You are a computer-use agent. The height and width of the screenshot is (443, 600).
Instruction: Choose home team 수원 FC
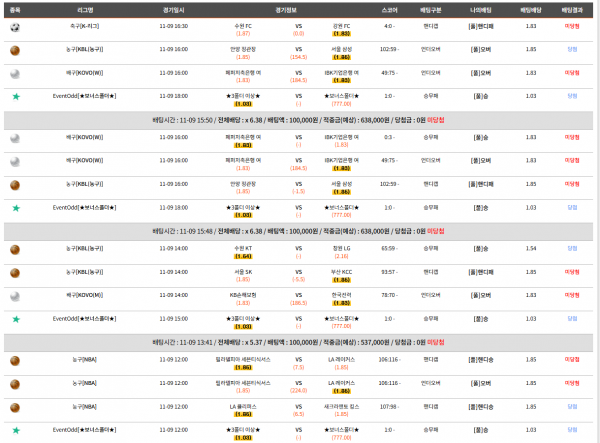tap(241, 23)
